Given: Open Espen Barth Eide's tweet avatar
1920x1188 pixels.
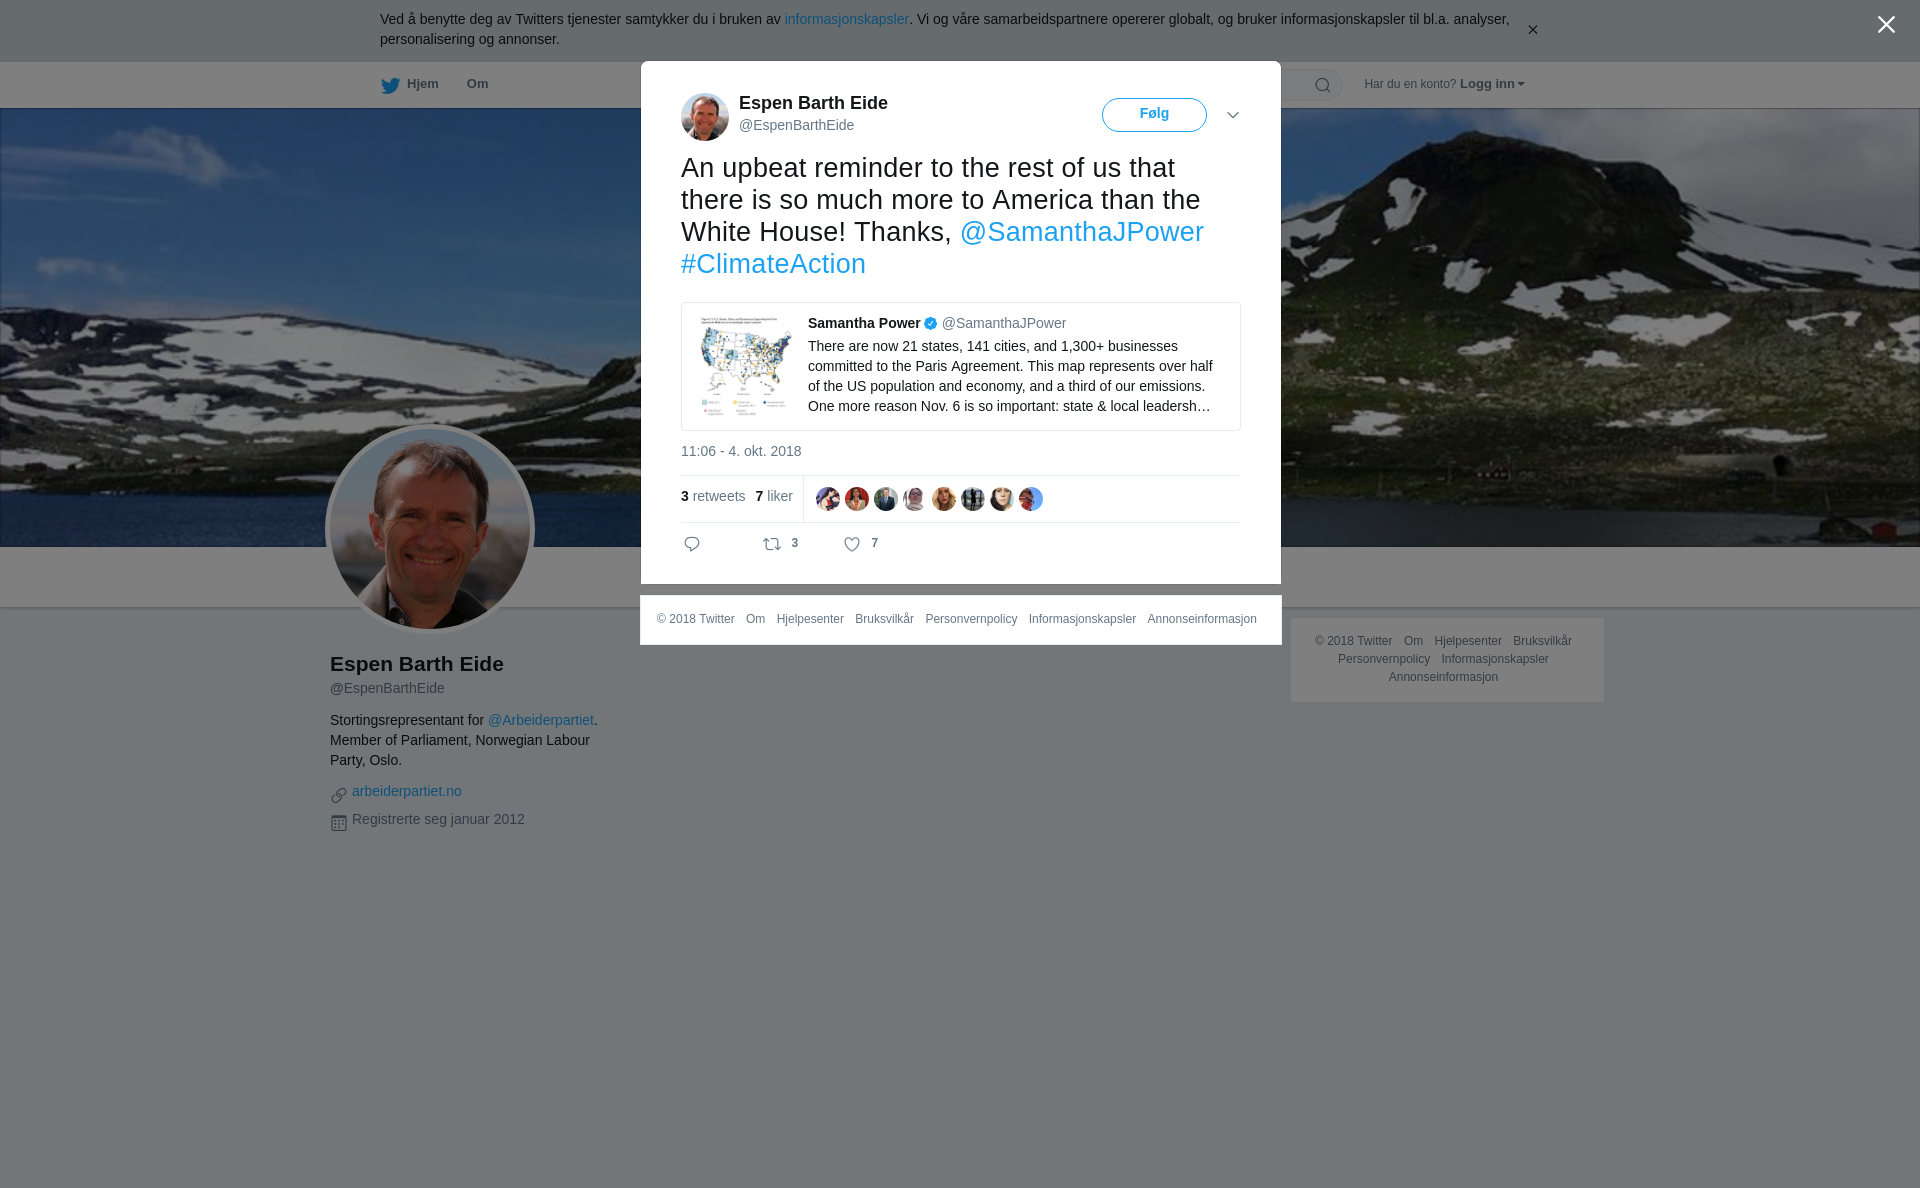Looking at the screenshot, I should (x=705, y=117).
